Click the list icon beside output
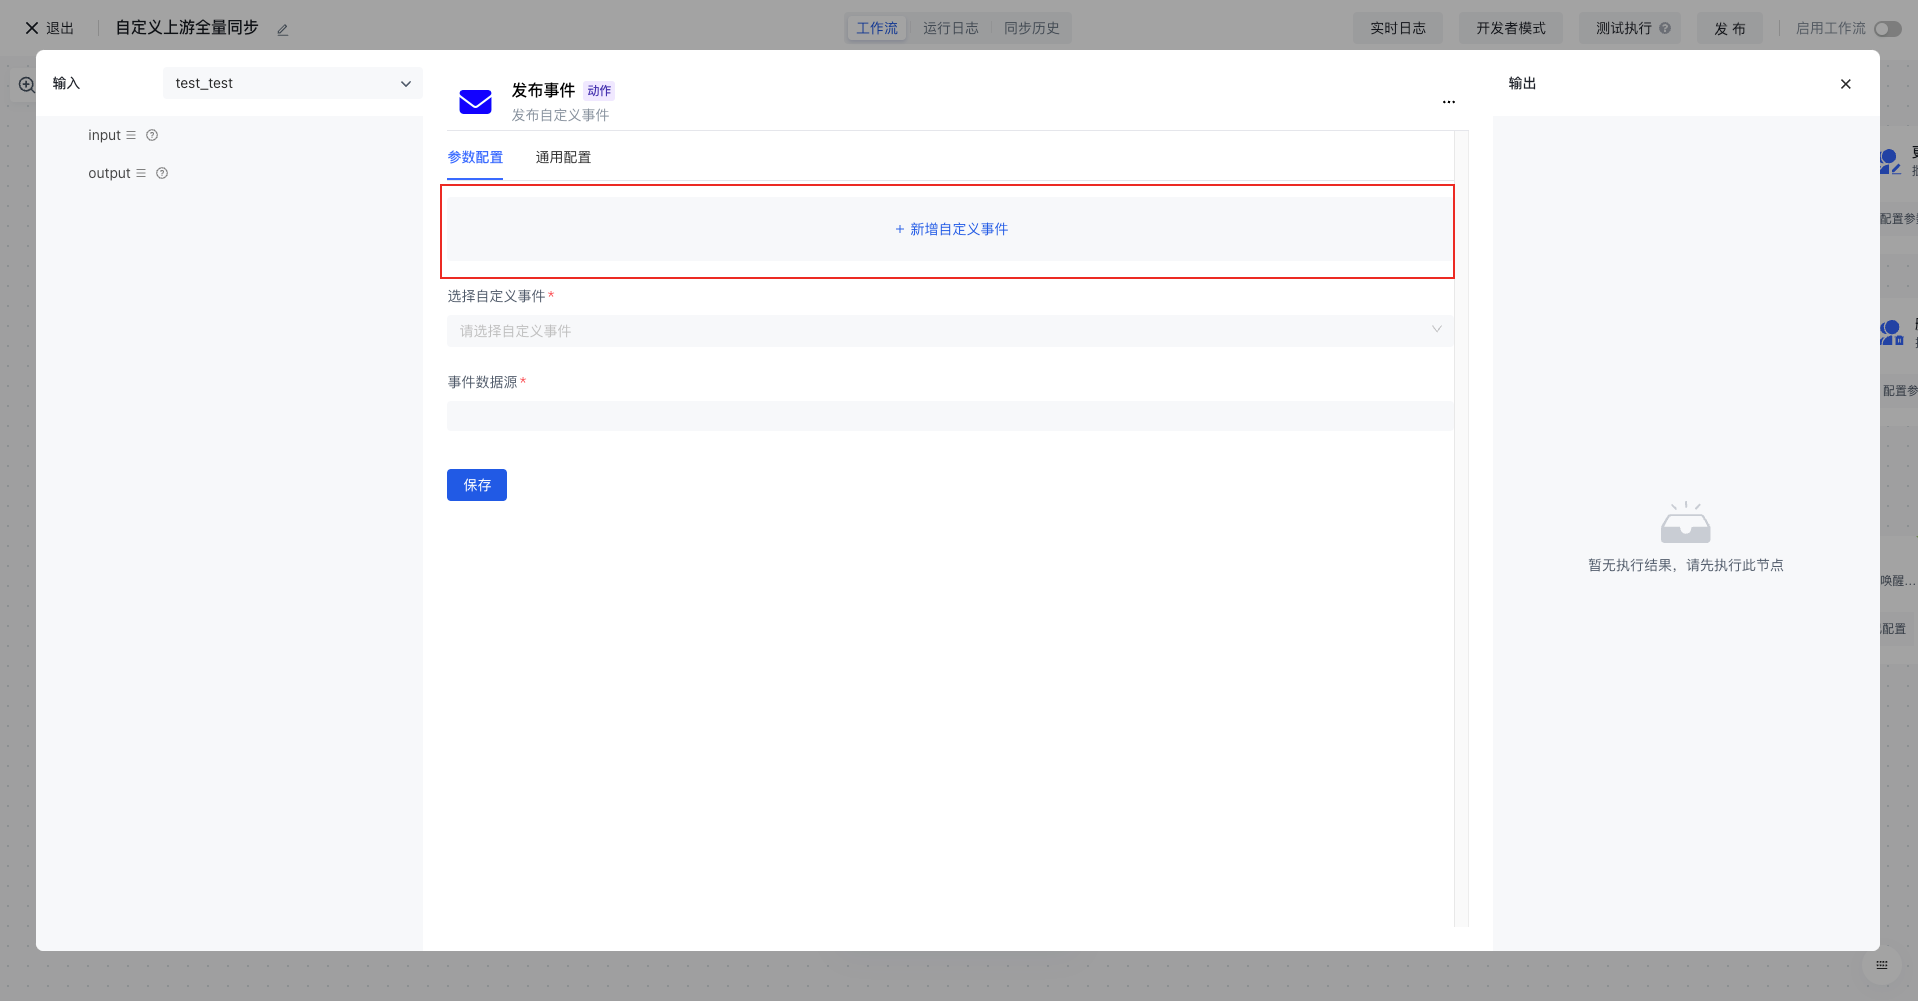1918x1001 pixels. click(x=141, y=173)
